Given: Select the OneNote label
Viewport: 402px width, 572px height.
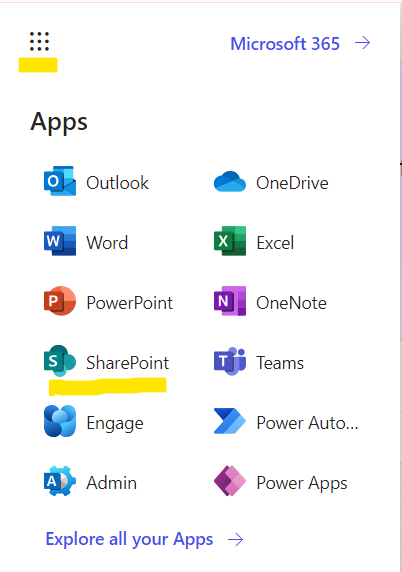Looking at the screenshot, I should [291, 303].
